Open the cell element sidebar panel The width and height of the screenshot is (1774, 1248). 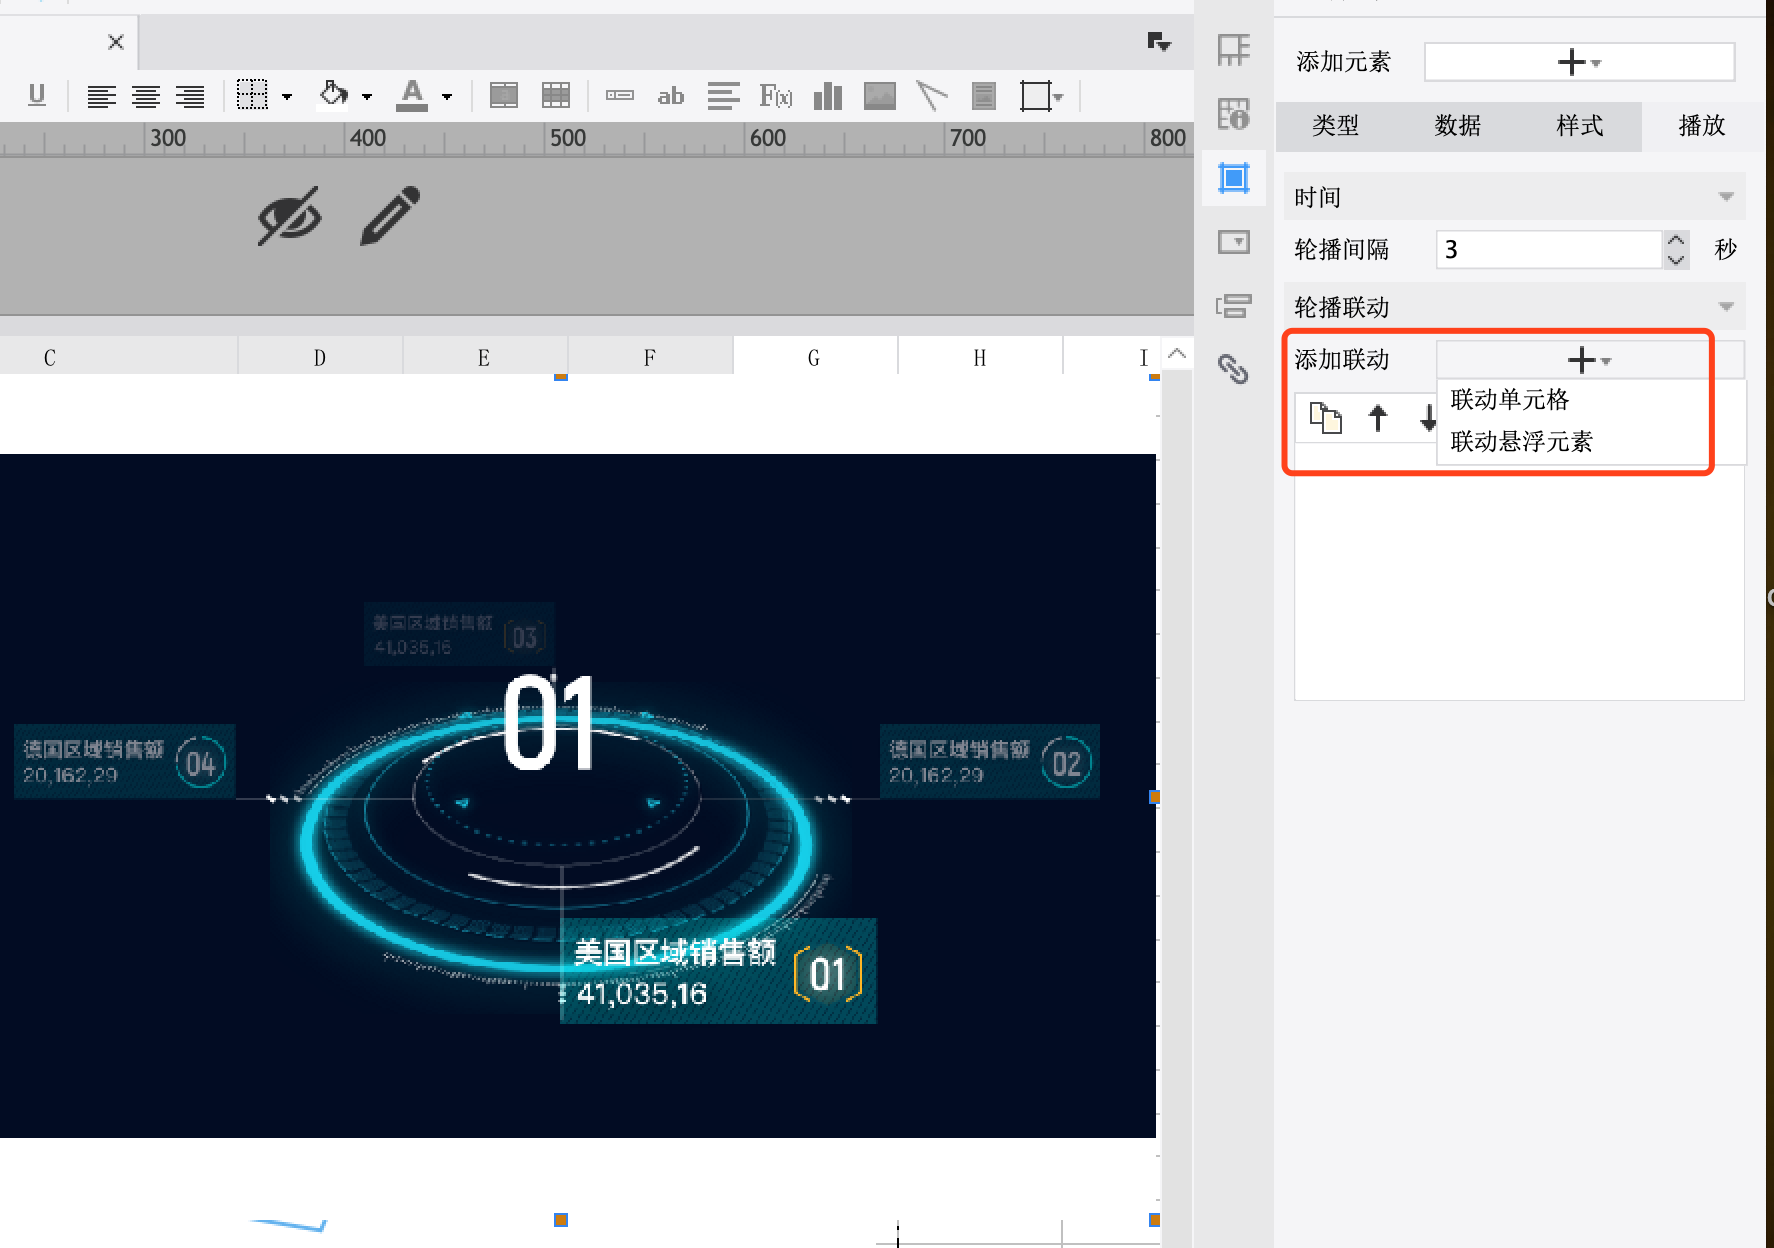pos(1234,50)
